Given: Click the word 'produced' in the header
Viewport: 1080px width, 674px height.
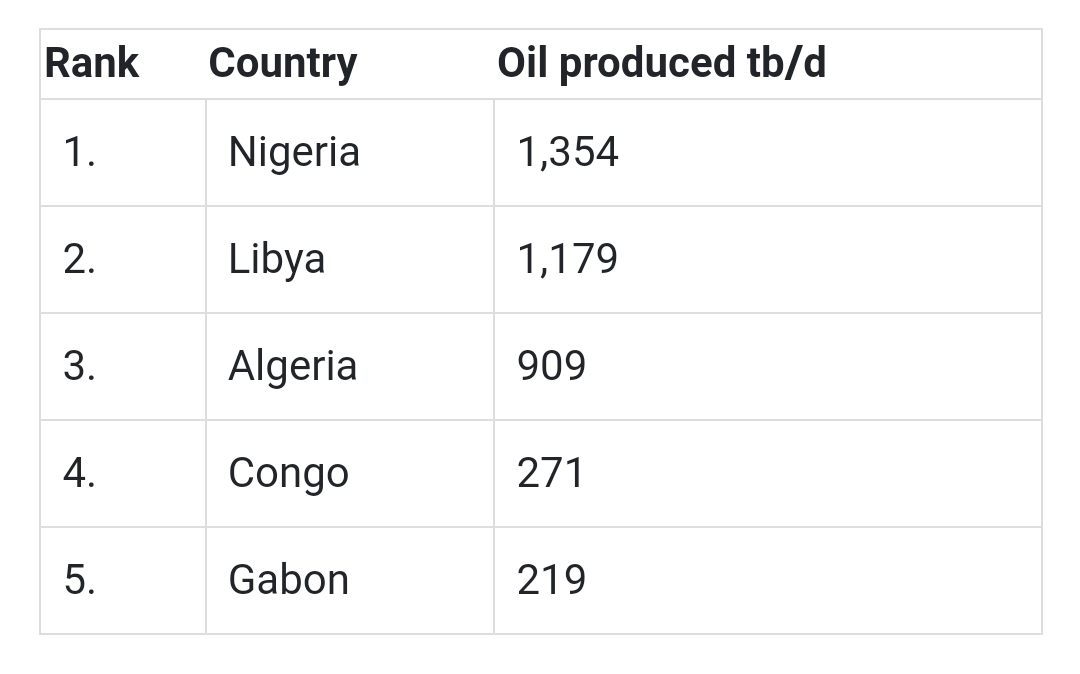Looking at the screenshot, I should [647, 63].
